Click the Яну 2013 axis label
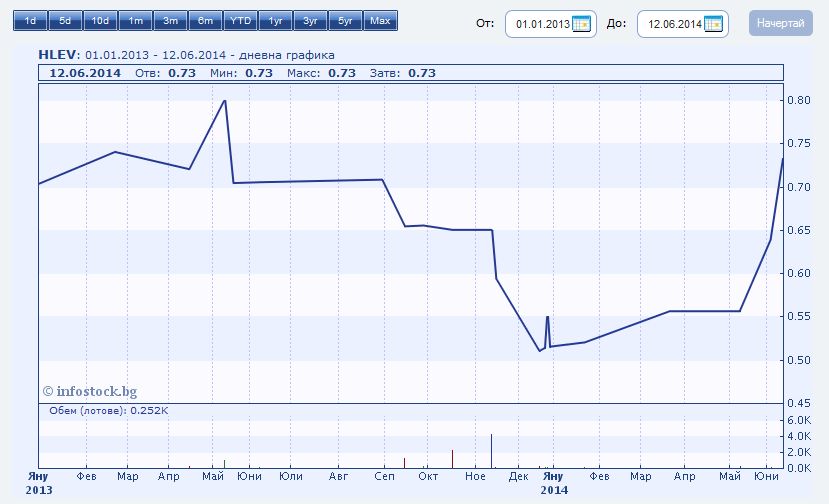 39,483
